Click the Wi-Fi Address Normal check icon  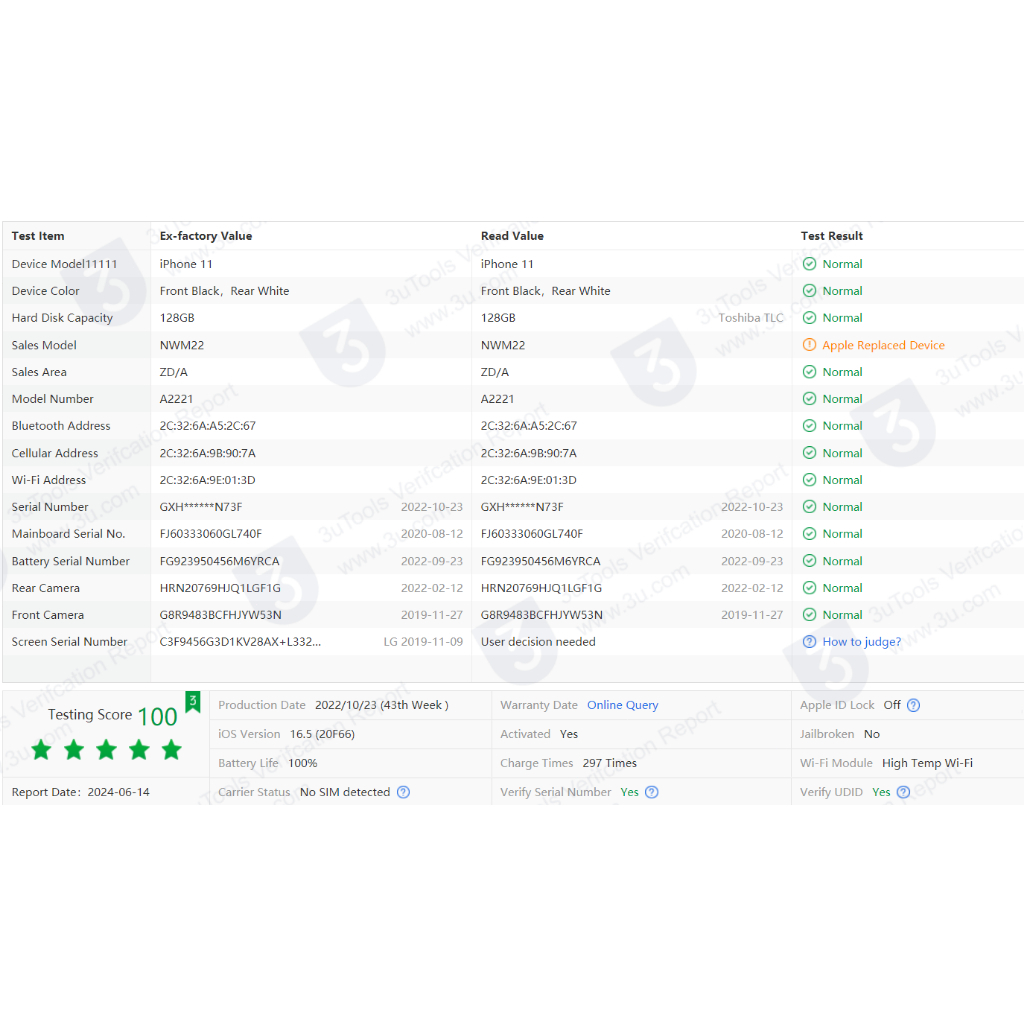tap(809, 480)
